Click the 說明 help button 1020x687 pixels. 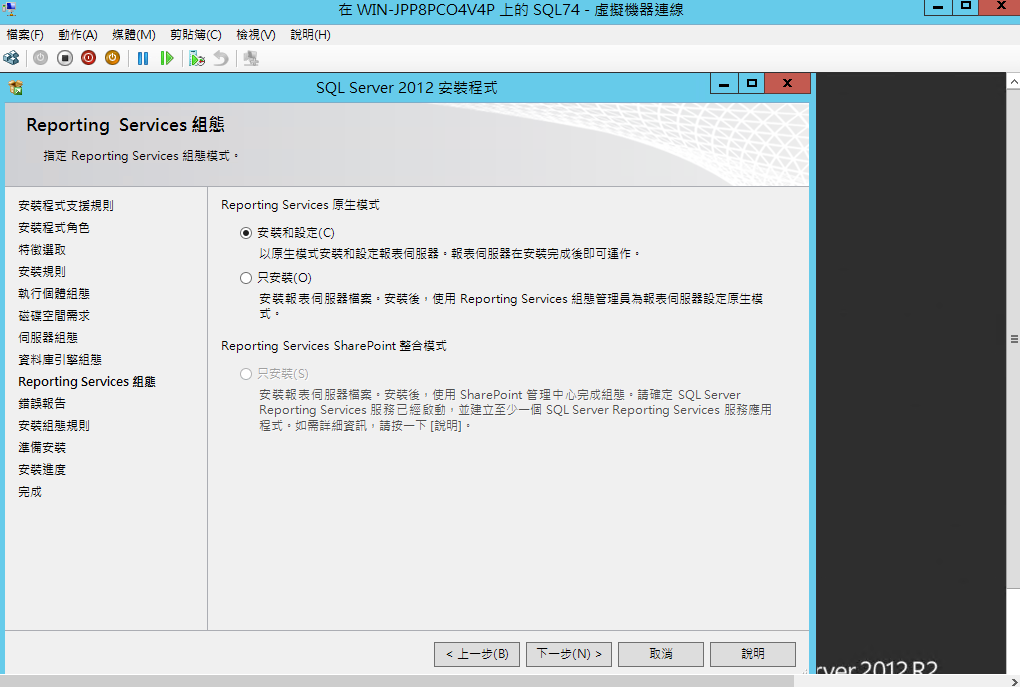[x=753, y=654]
